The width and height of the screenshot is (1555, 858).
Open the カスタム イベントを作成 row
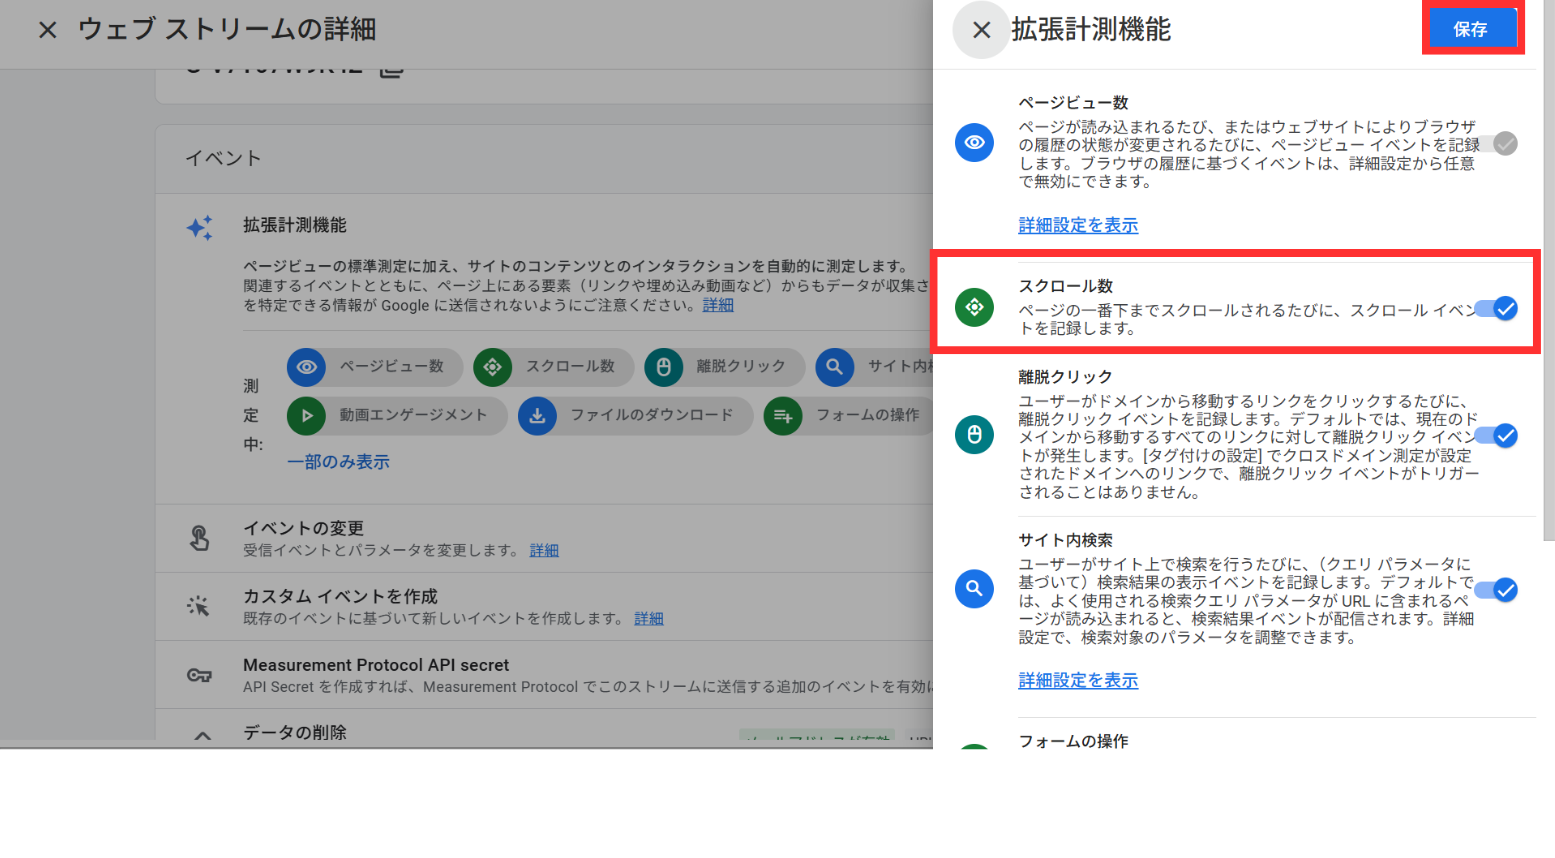pyautogui.click(x=544, y=606)
